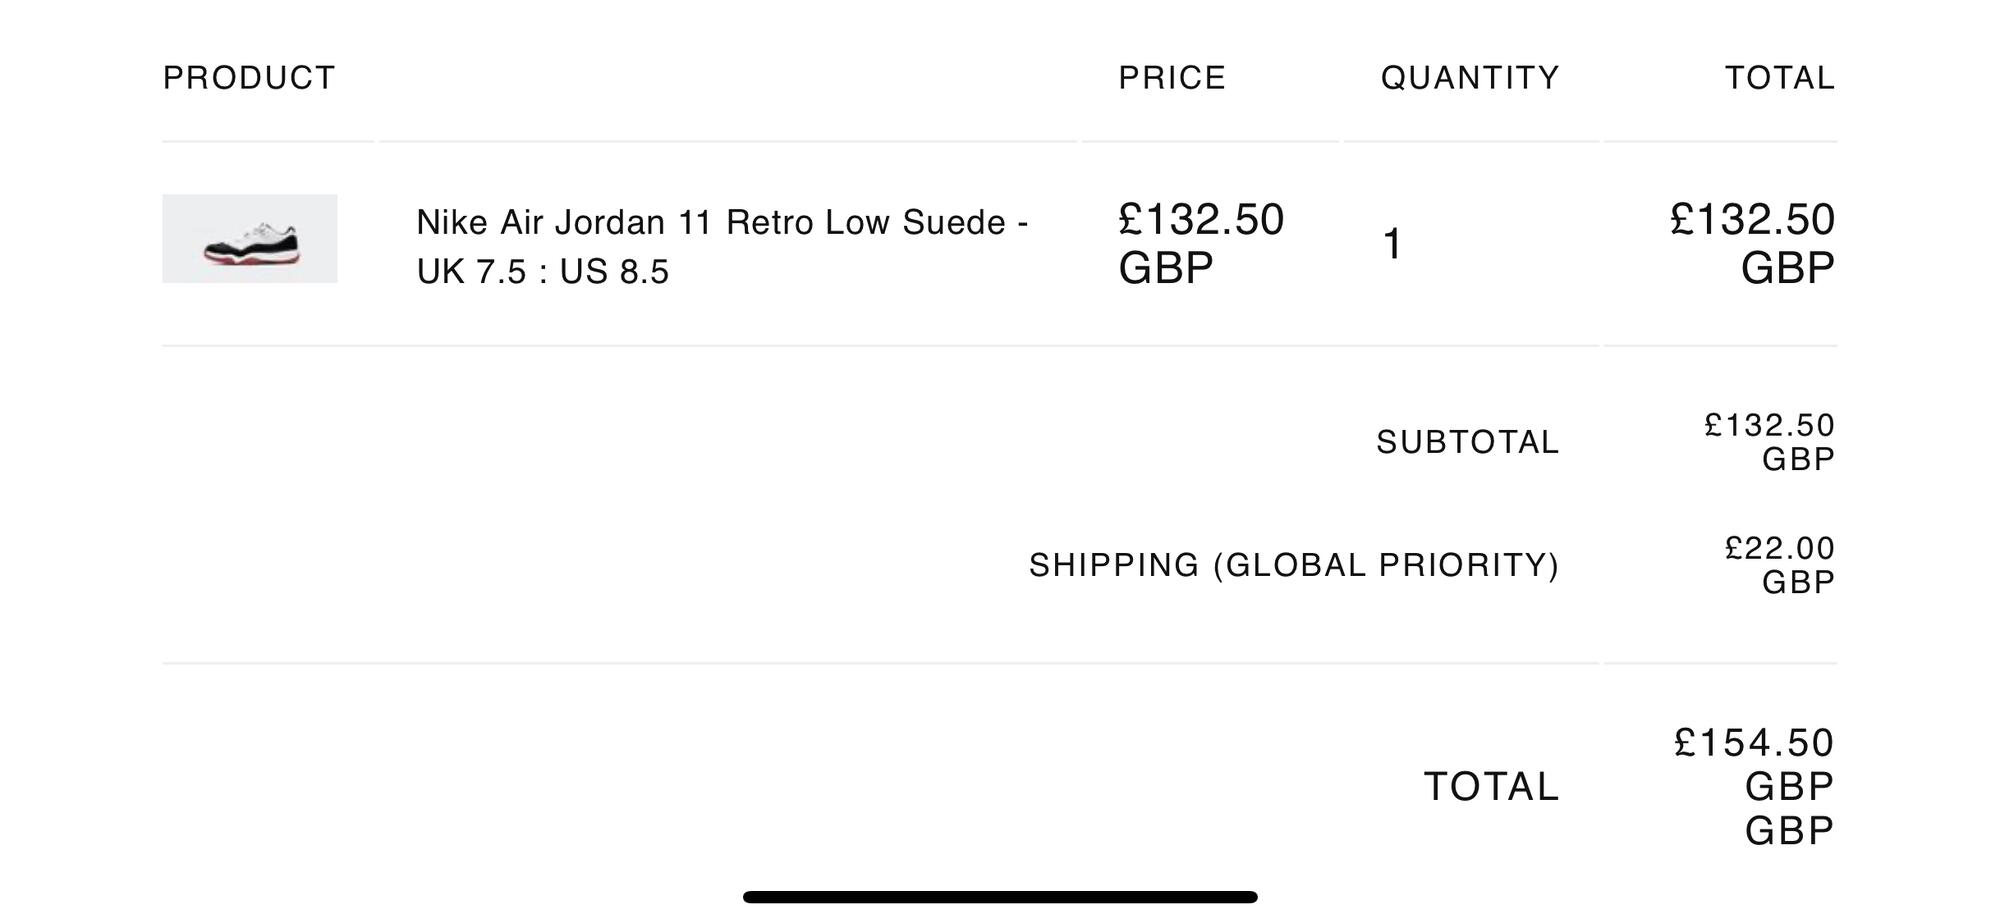Click the SHIPPING (GLOBAL PRIORITY) label
This screenshot has width=2000, height=923.
click(1294, 565)
